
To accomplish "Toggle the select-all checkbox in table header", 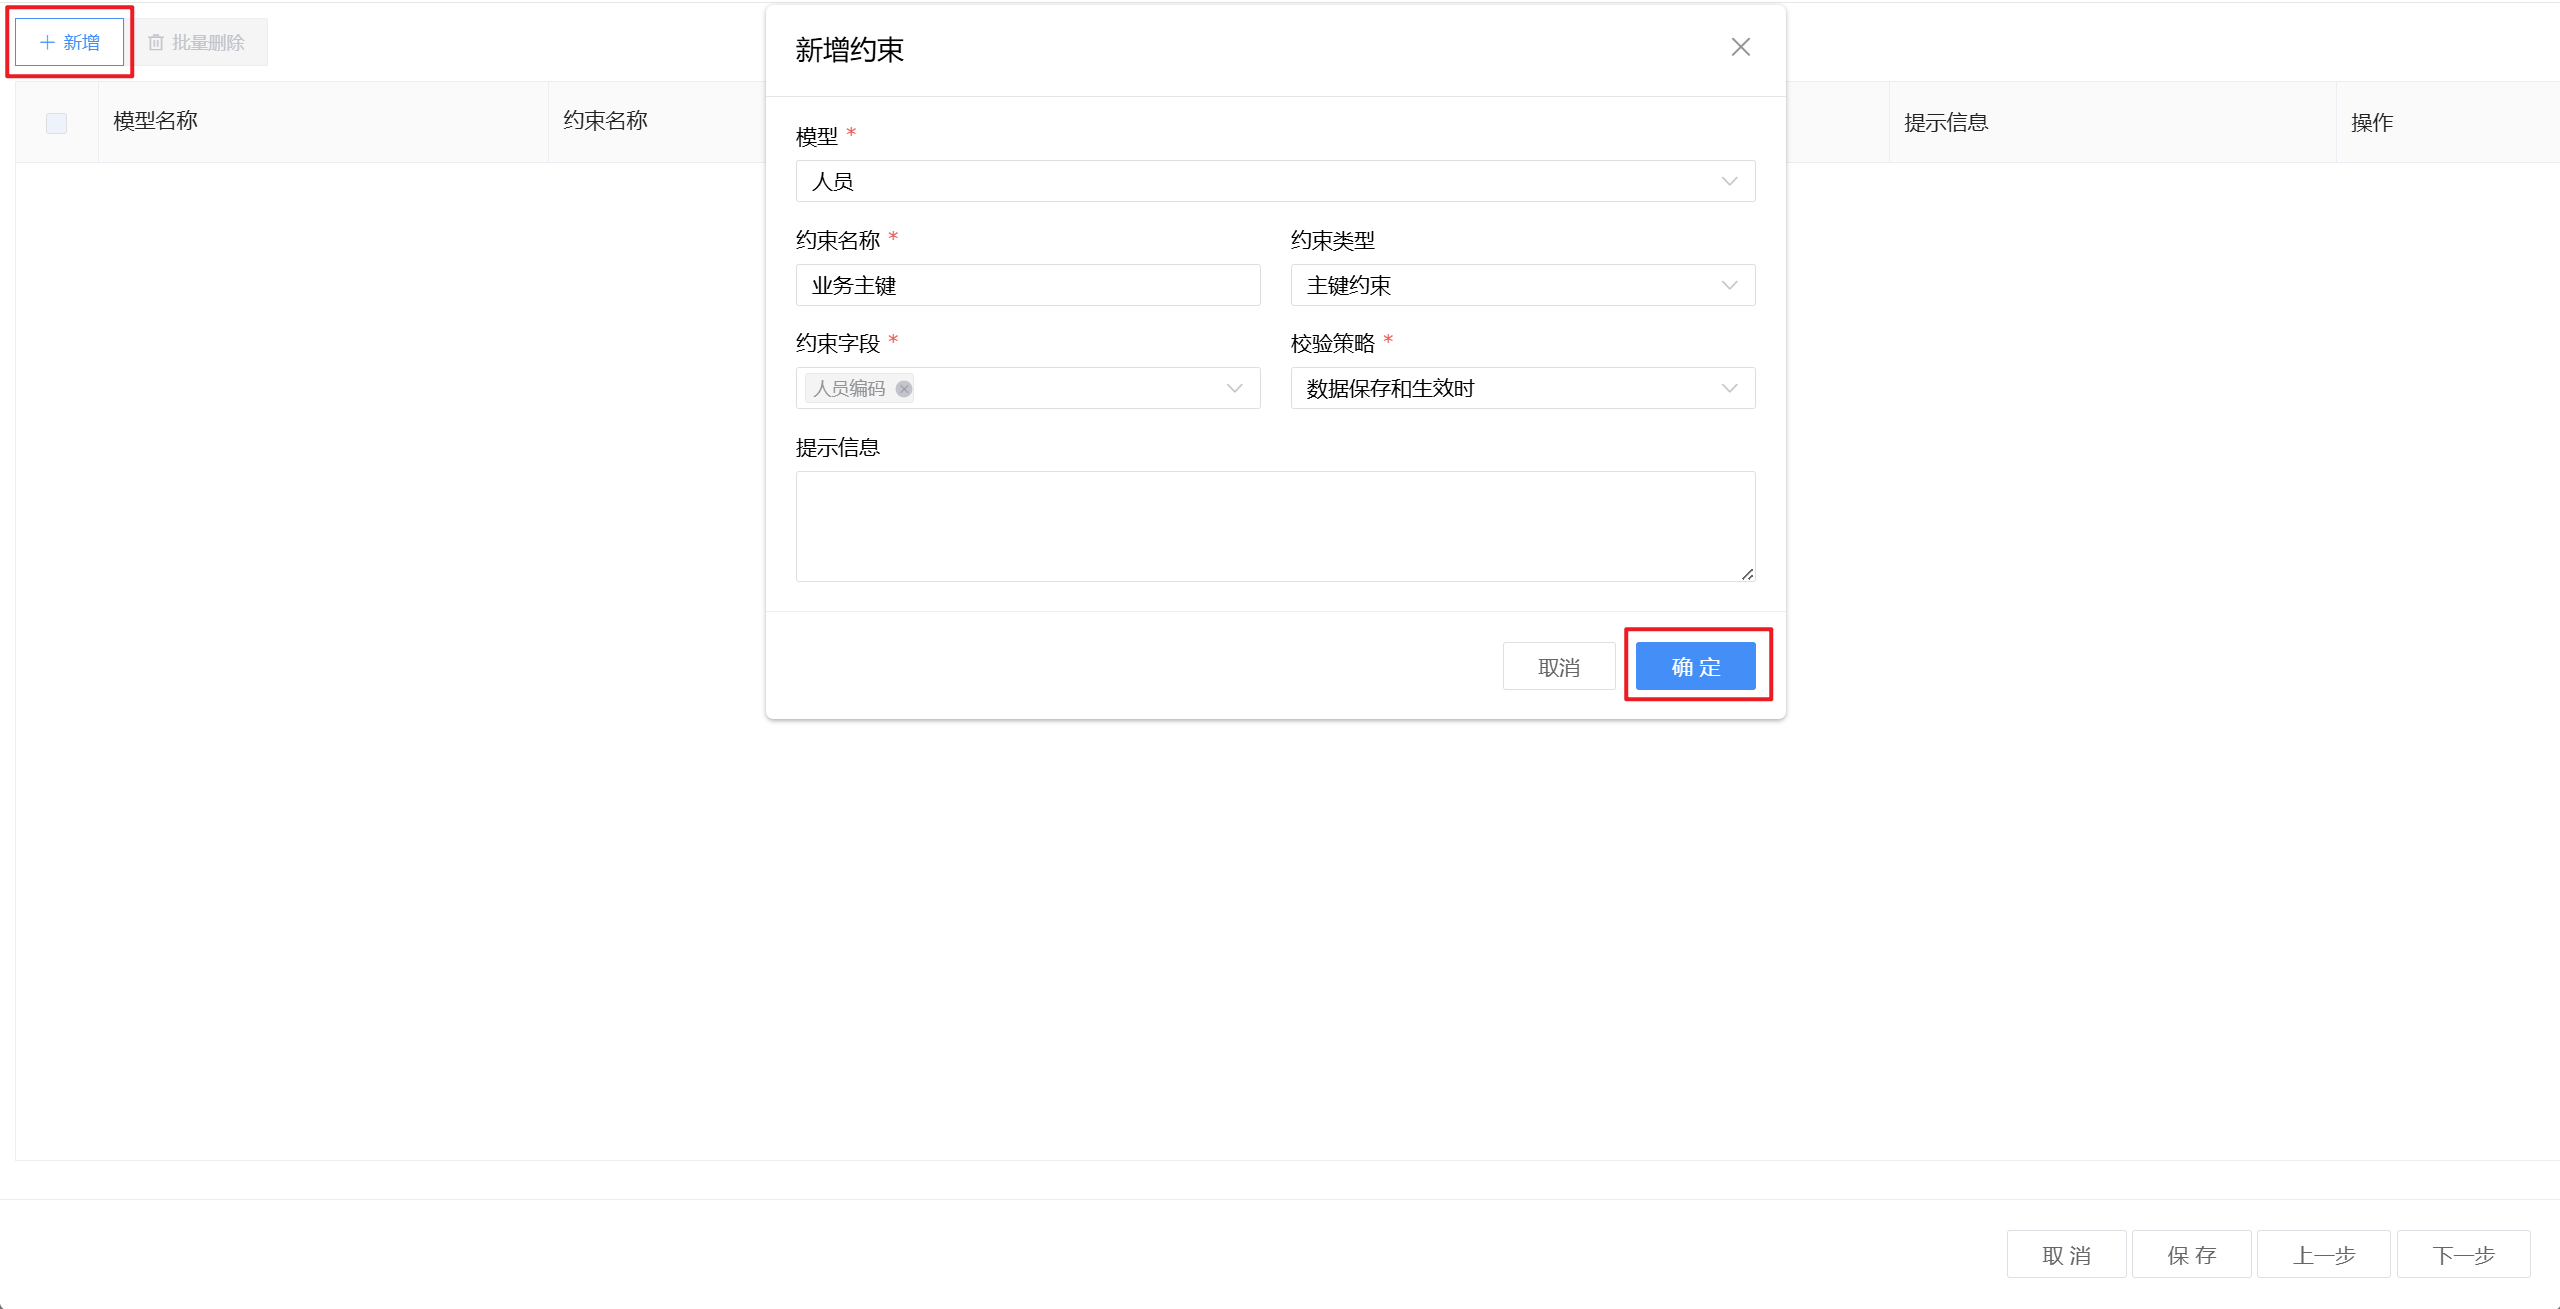I will 56,123.
